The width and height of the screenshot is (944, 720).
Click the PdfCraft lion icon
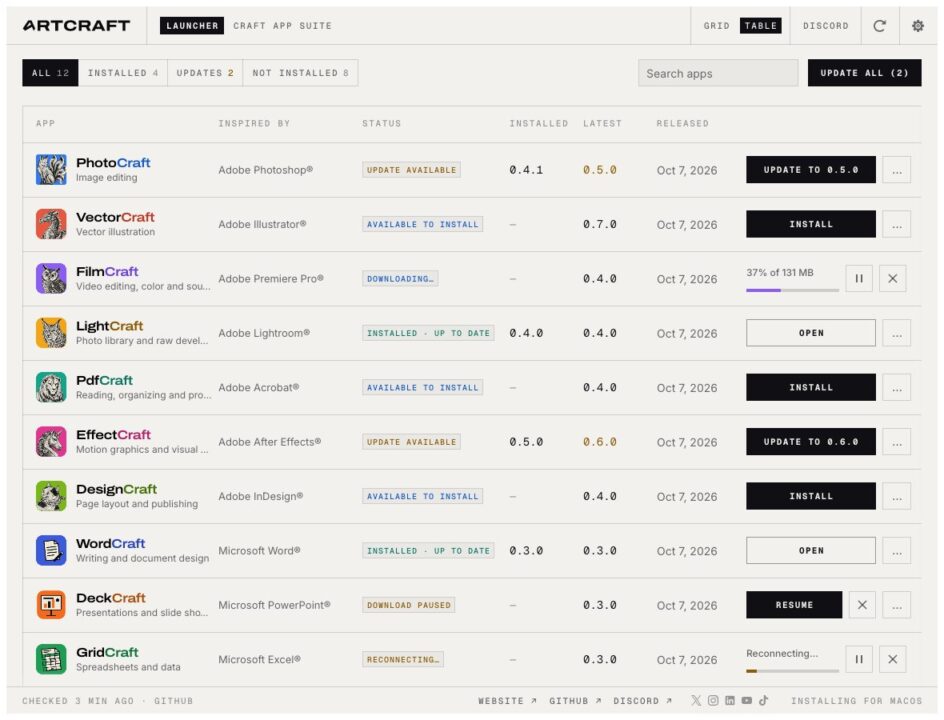(51, 387)
